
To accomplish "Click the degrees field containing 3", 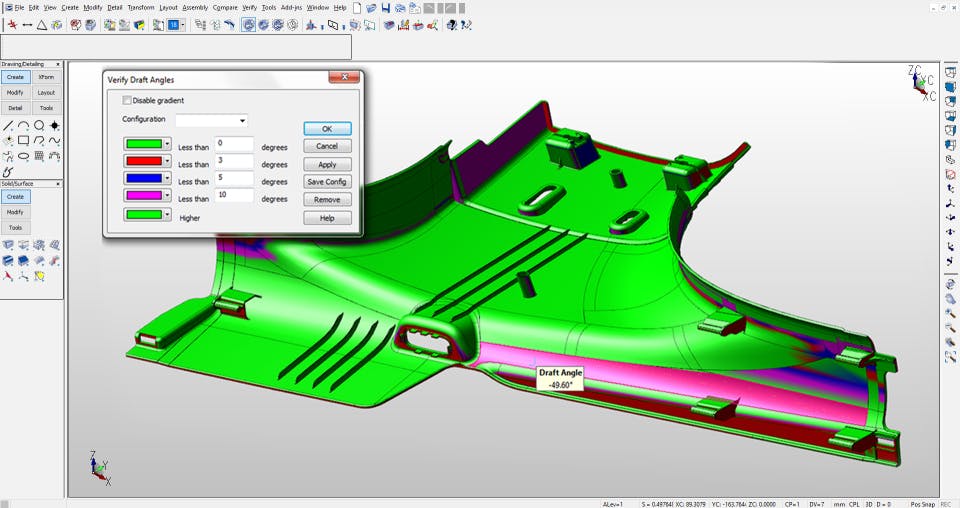I will coord(234,161).
